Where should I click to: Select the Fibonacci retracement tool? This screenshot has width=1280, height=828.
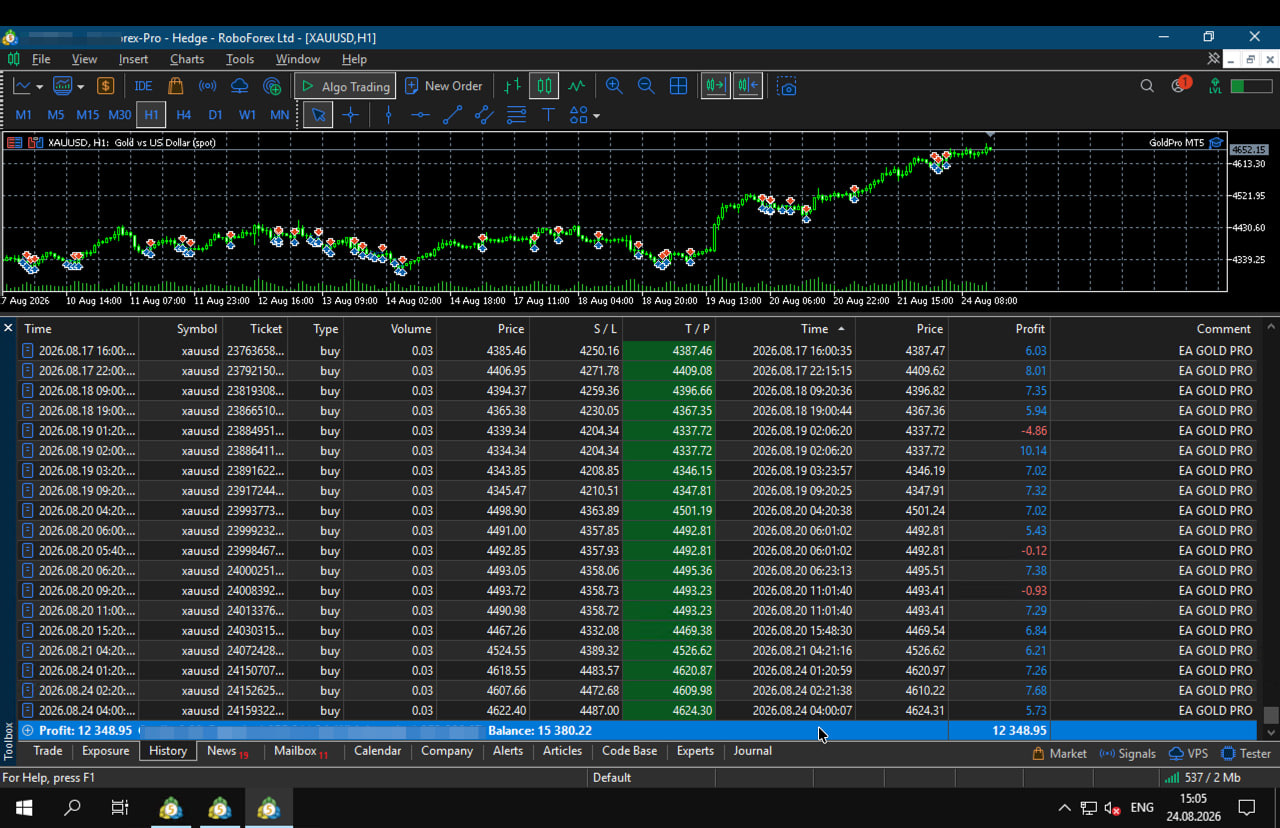516,115
